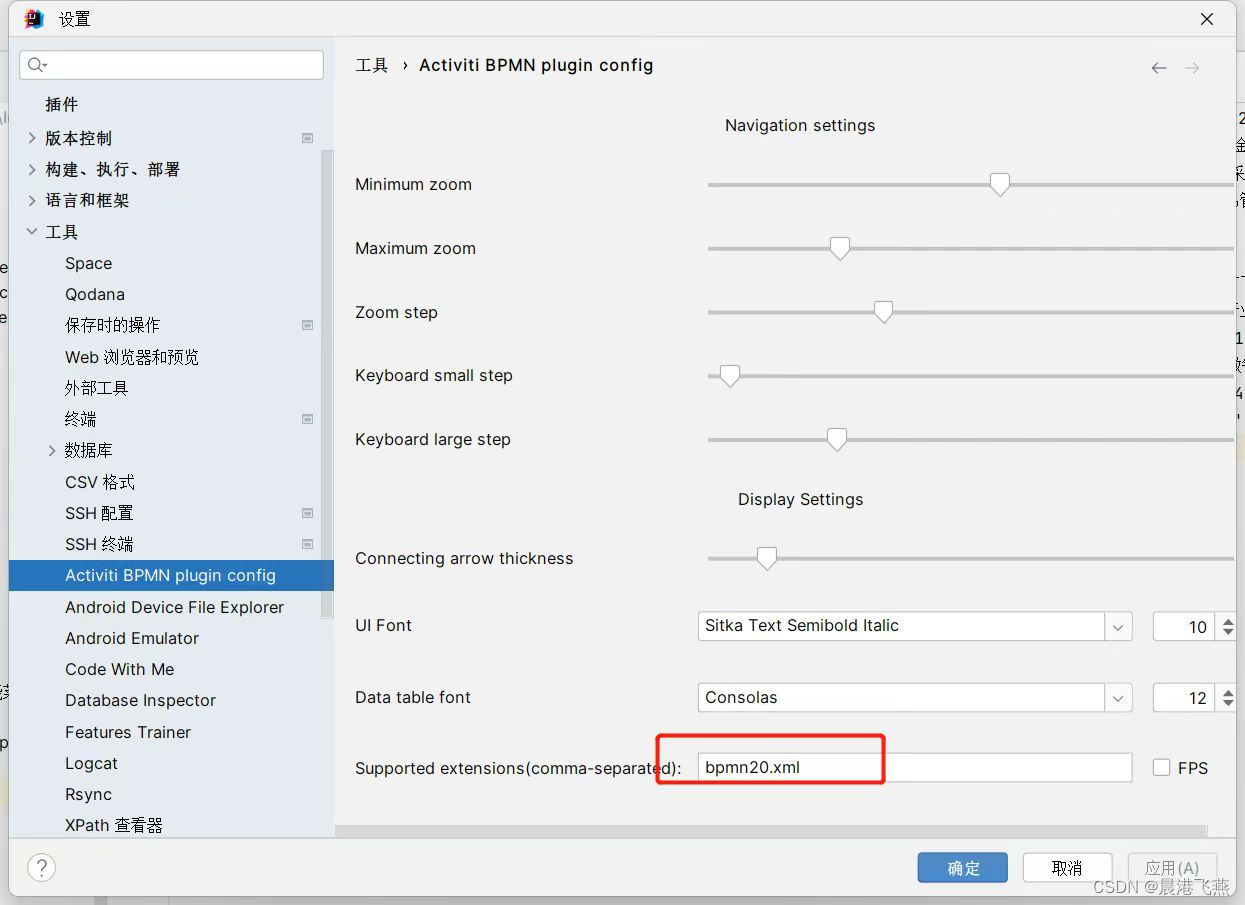The height and width of the screenshot is (905, 1245).
Task: Select Space under 工具
Action: point(88,263)
